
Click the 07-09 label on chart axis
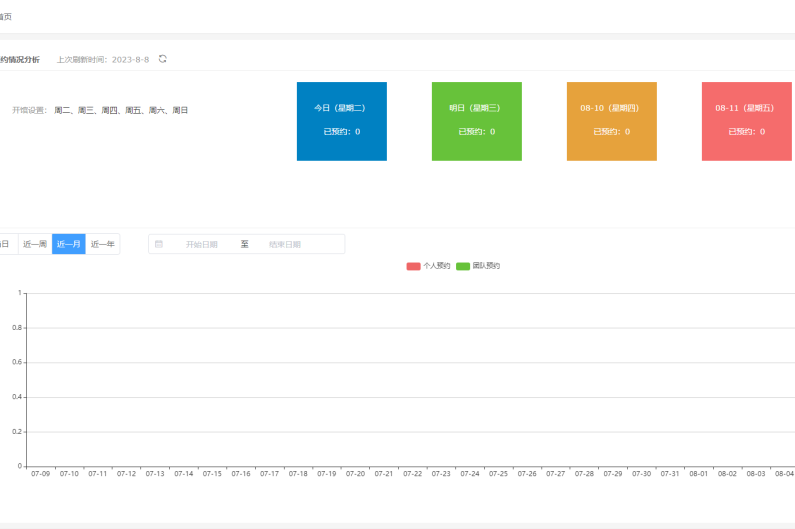click(41, 474)
